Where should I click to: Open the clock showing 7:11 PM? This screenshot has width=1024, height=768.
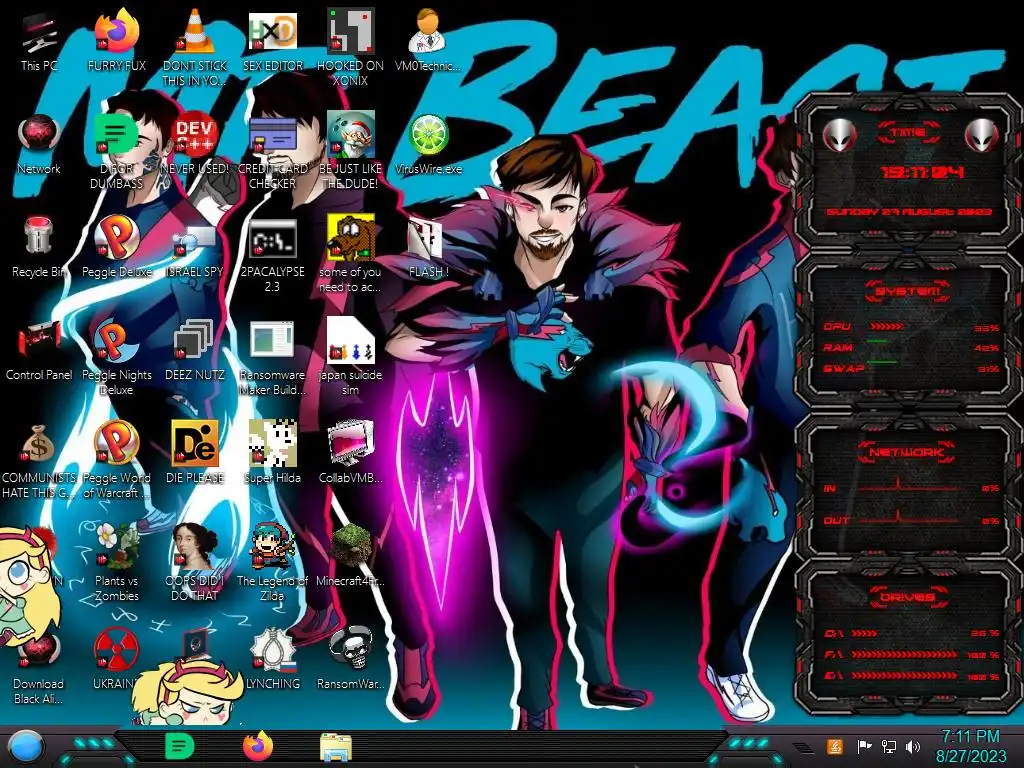click(970, 746)
